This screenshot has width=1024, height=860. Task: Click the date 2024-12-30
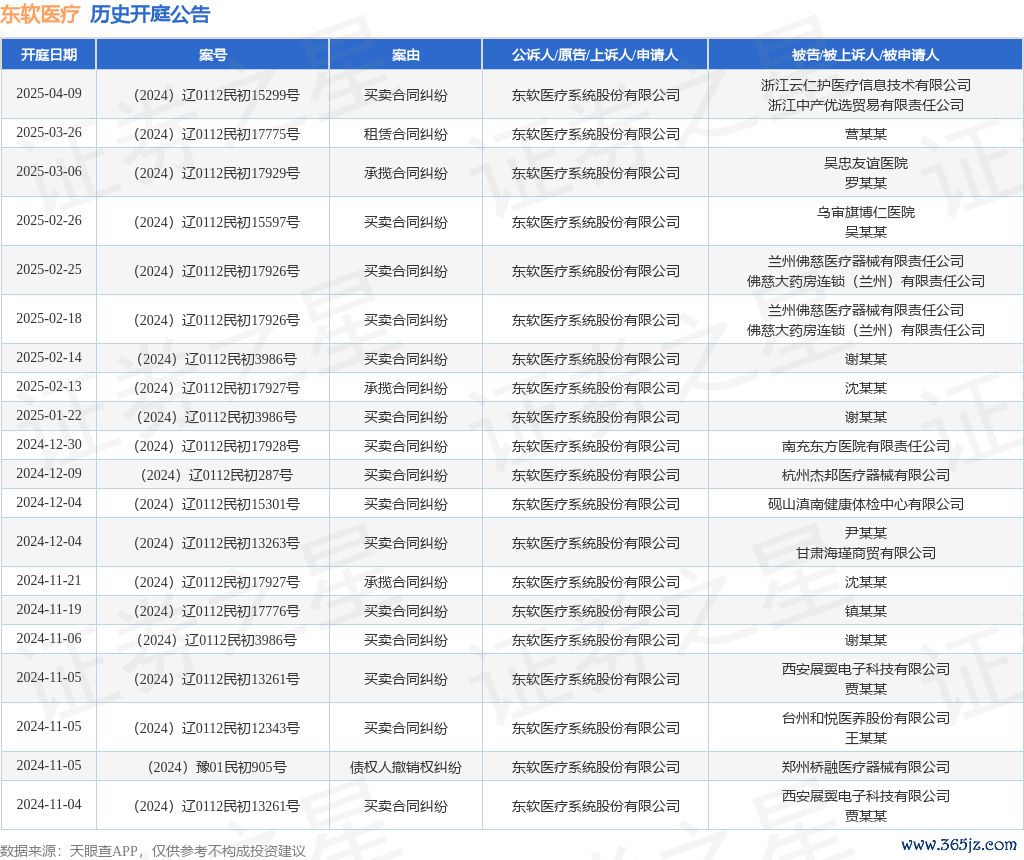[49, 444]
